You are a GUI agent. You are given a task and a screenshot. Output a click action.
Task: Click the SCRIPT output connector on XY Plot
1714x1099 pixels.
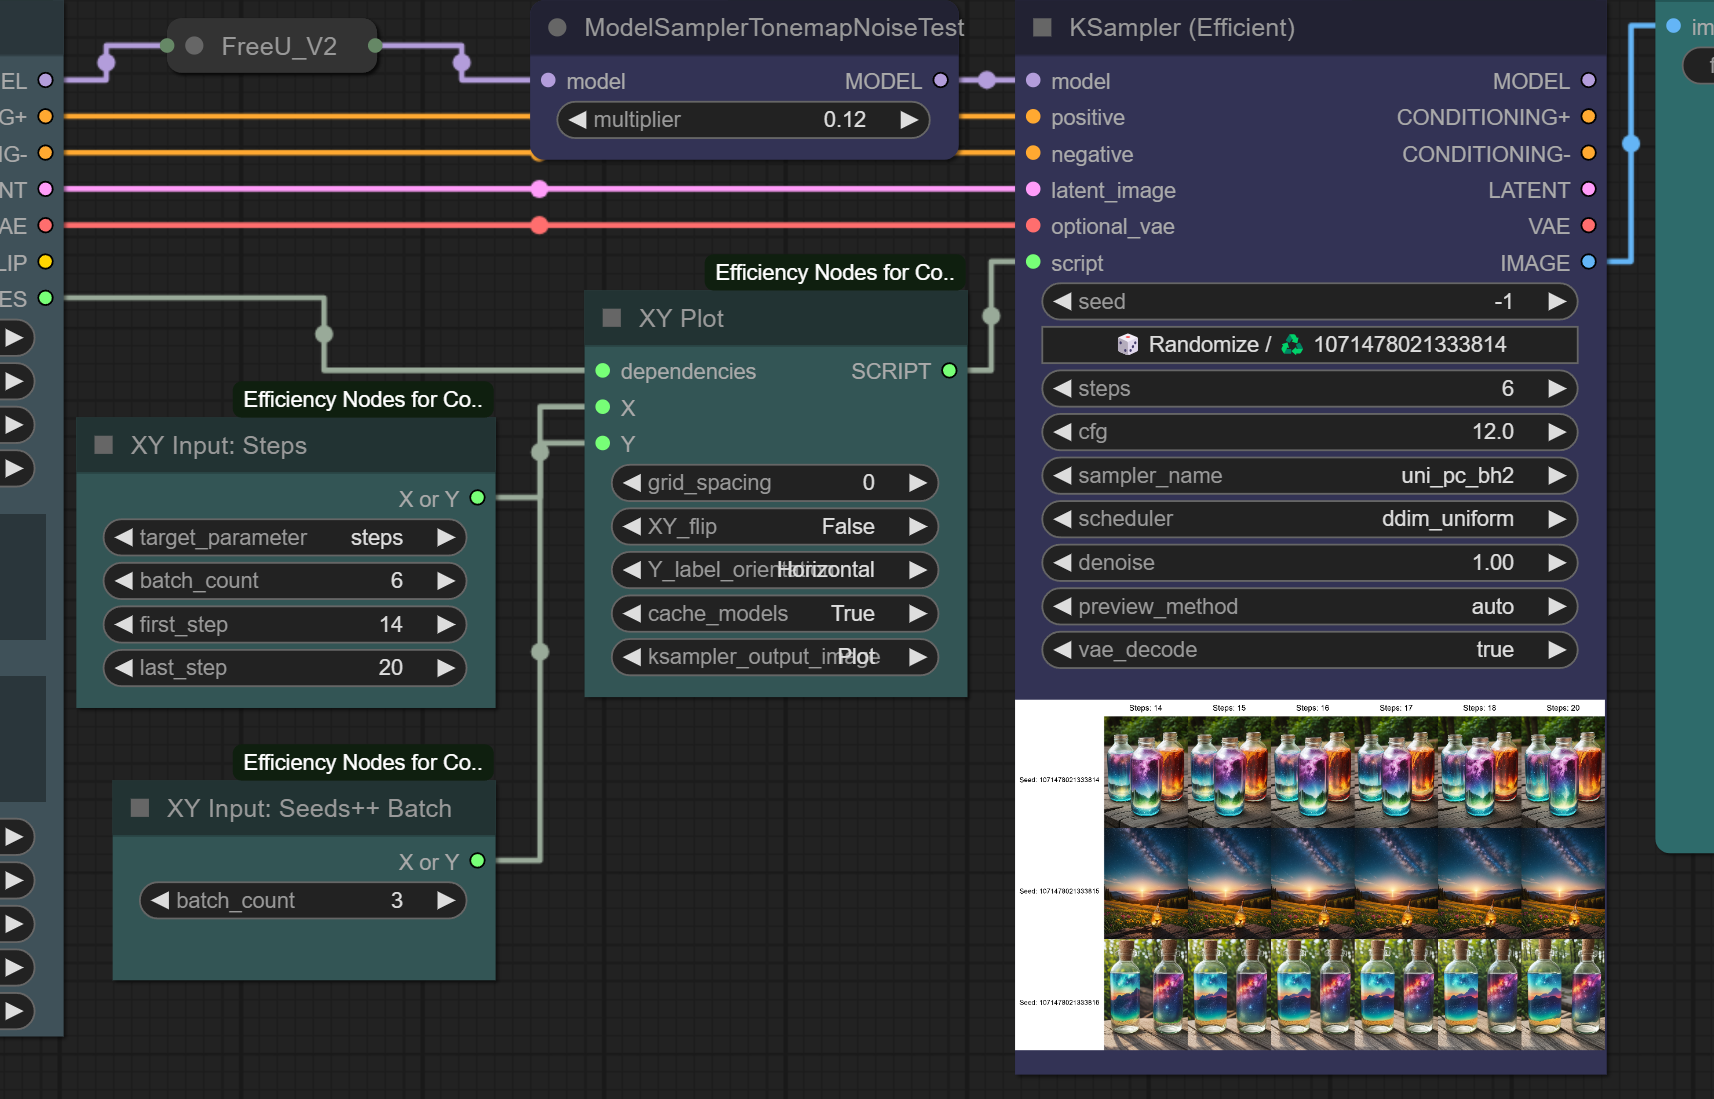949,371
